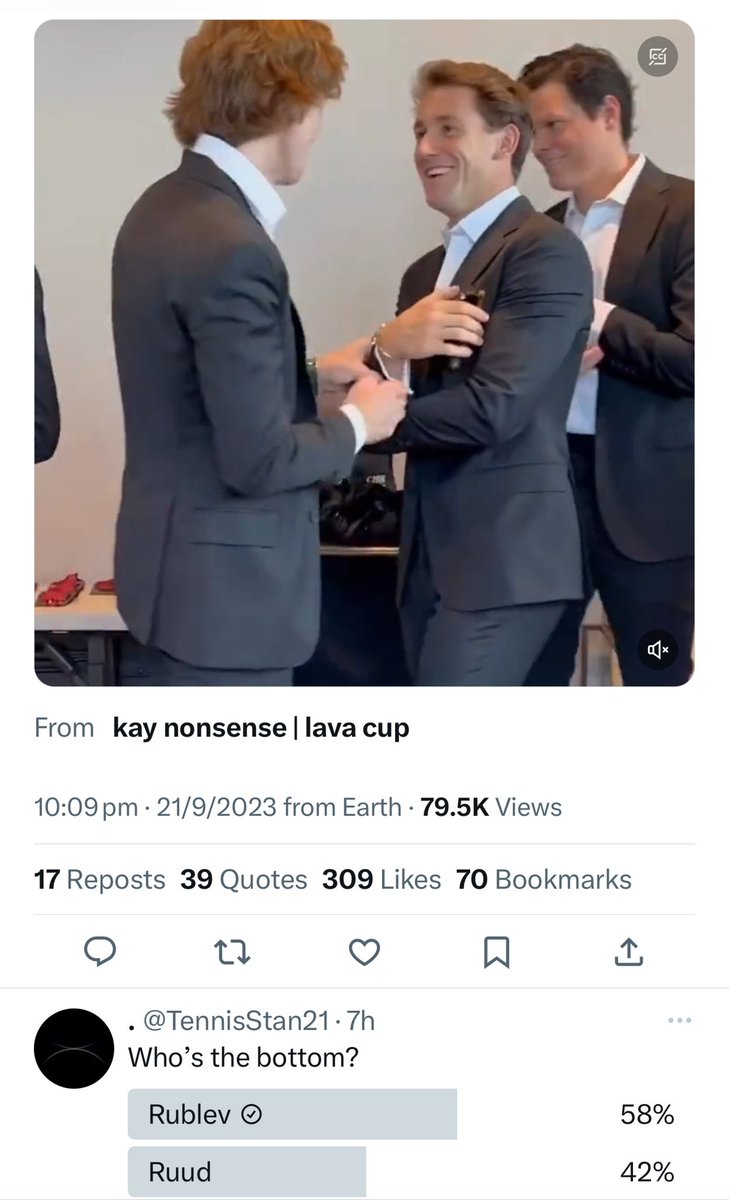
Task: View the 17 Reposts list
Action: tap(99, 879)
